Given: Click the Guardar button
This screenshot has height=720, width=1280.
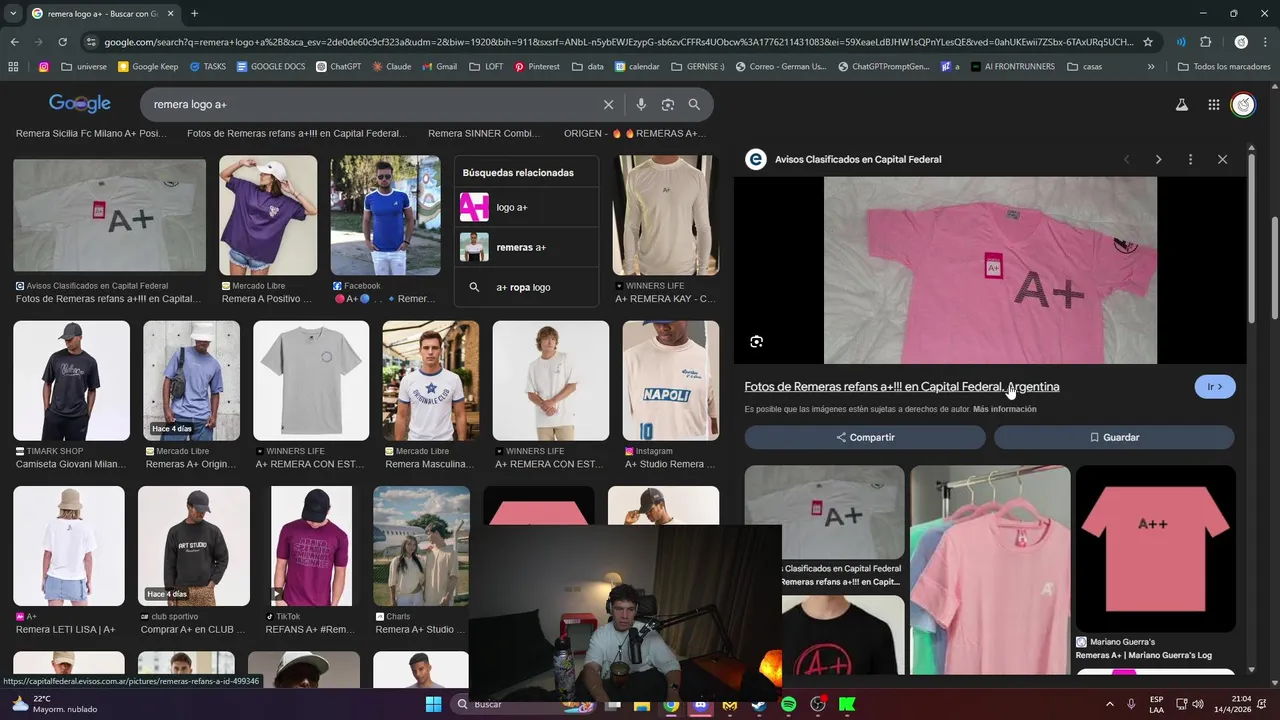Looking at the screenshot, I should click(1114, 437).
